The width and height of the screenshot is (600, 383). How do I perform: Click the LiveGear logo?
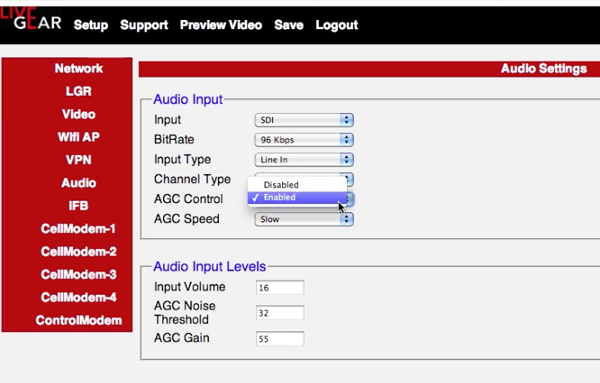31,19
